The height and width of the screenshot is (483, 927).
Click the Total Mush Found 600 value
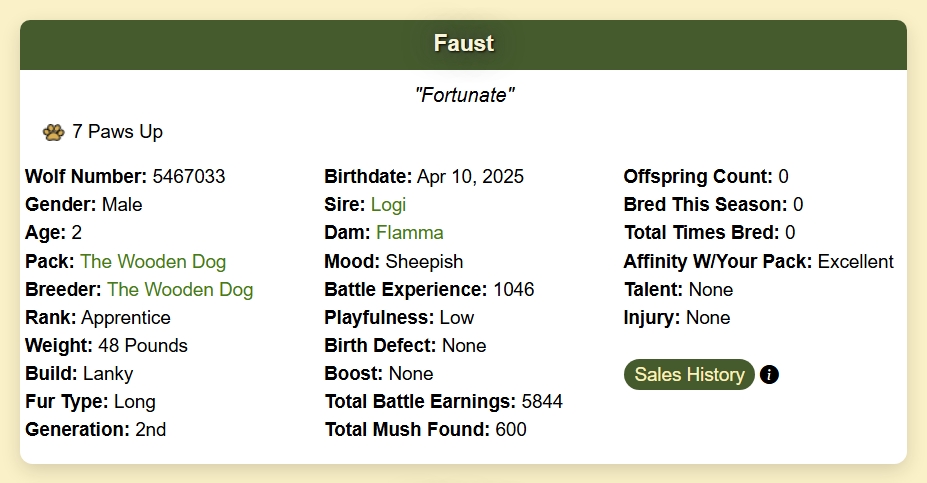pyautogui.click(x=510, y=430)
